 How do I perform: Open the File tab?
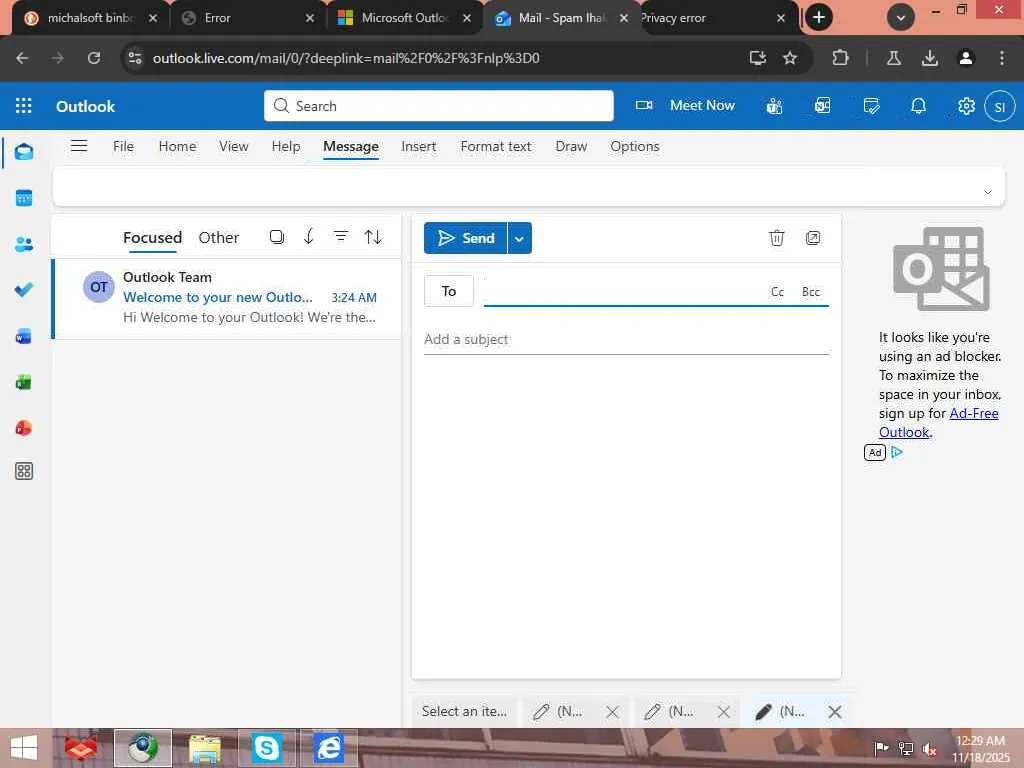(123, 146)
